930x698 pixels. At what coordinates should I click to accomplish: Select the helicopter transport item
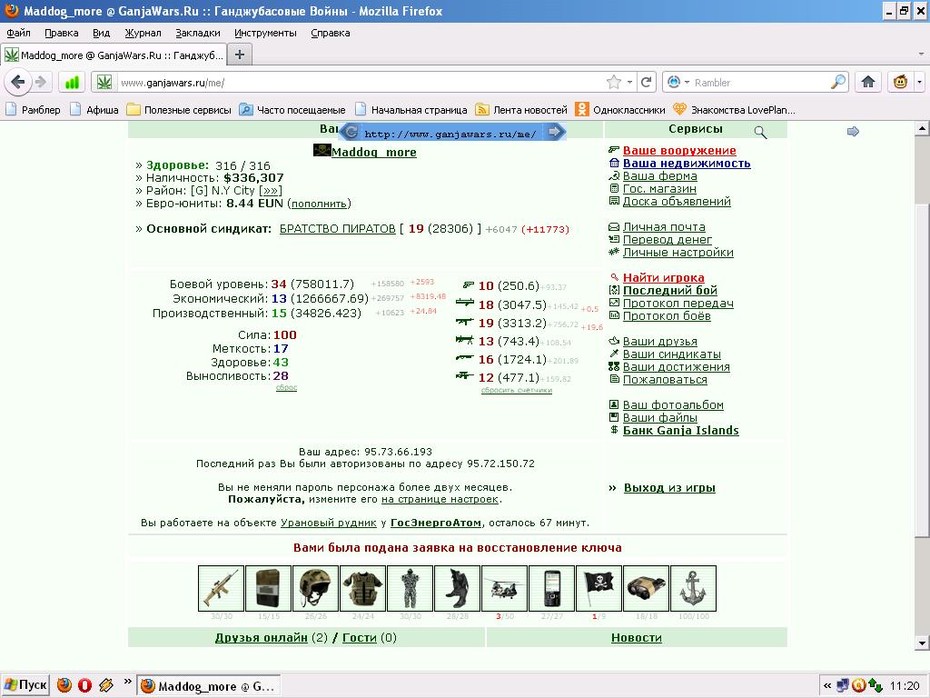point(504,588)
